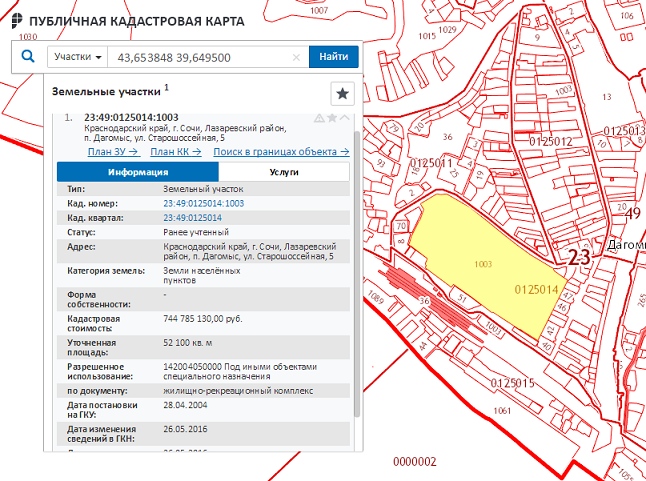
Task: Collapse the result with the chevron-up icon
Action: 345,118
